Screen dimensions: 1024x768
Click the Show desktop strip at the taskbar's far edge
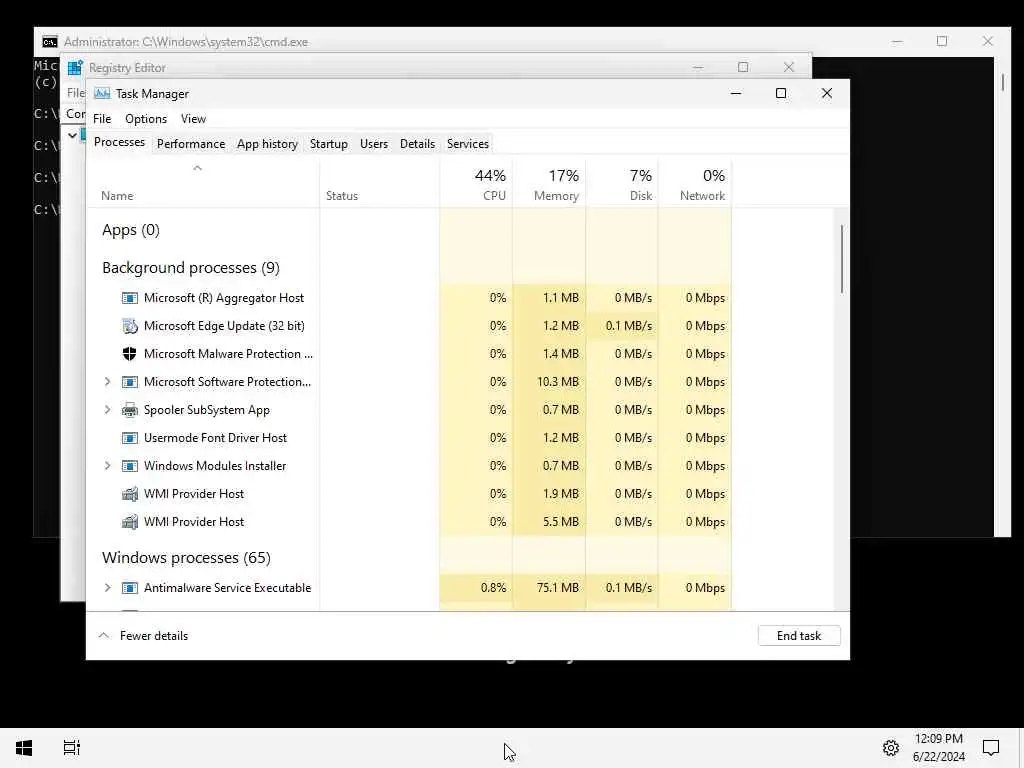click(x=1021, y=748)
